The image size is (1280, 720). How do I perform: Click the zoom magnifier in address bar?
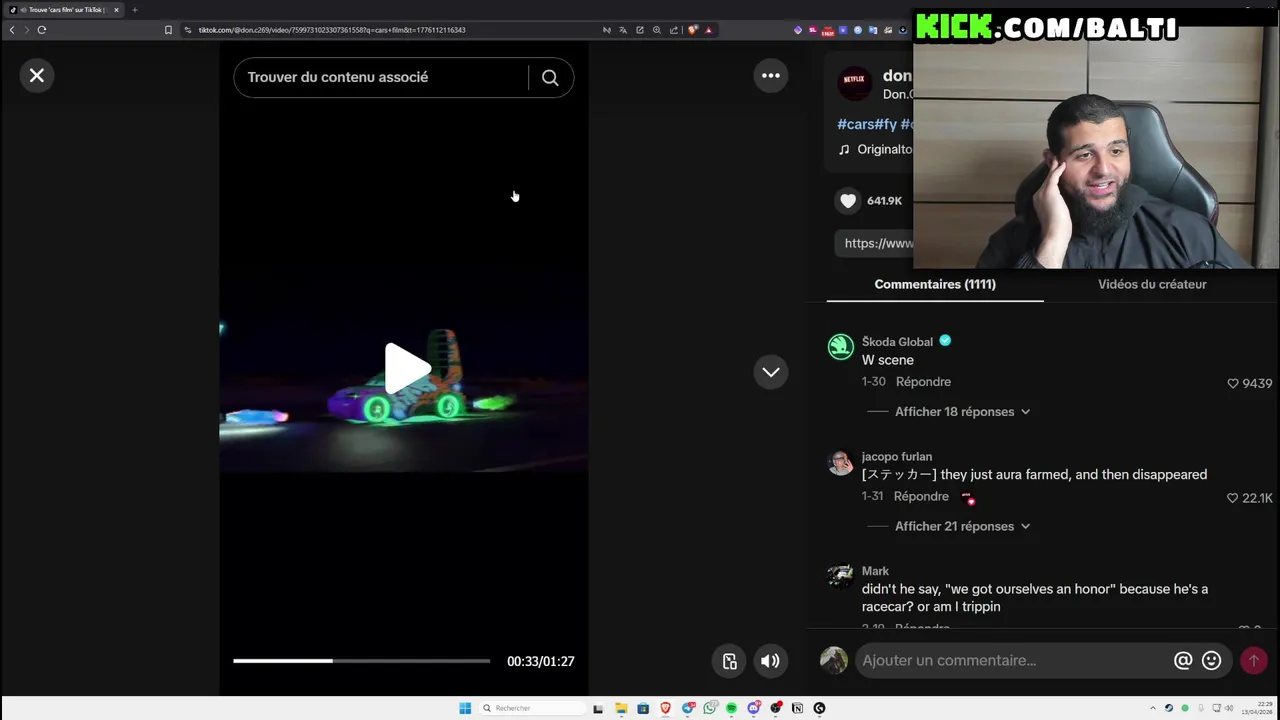657,30
